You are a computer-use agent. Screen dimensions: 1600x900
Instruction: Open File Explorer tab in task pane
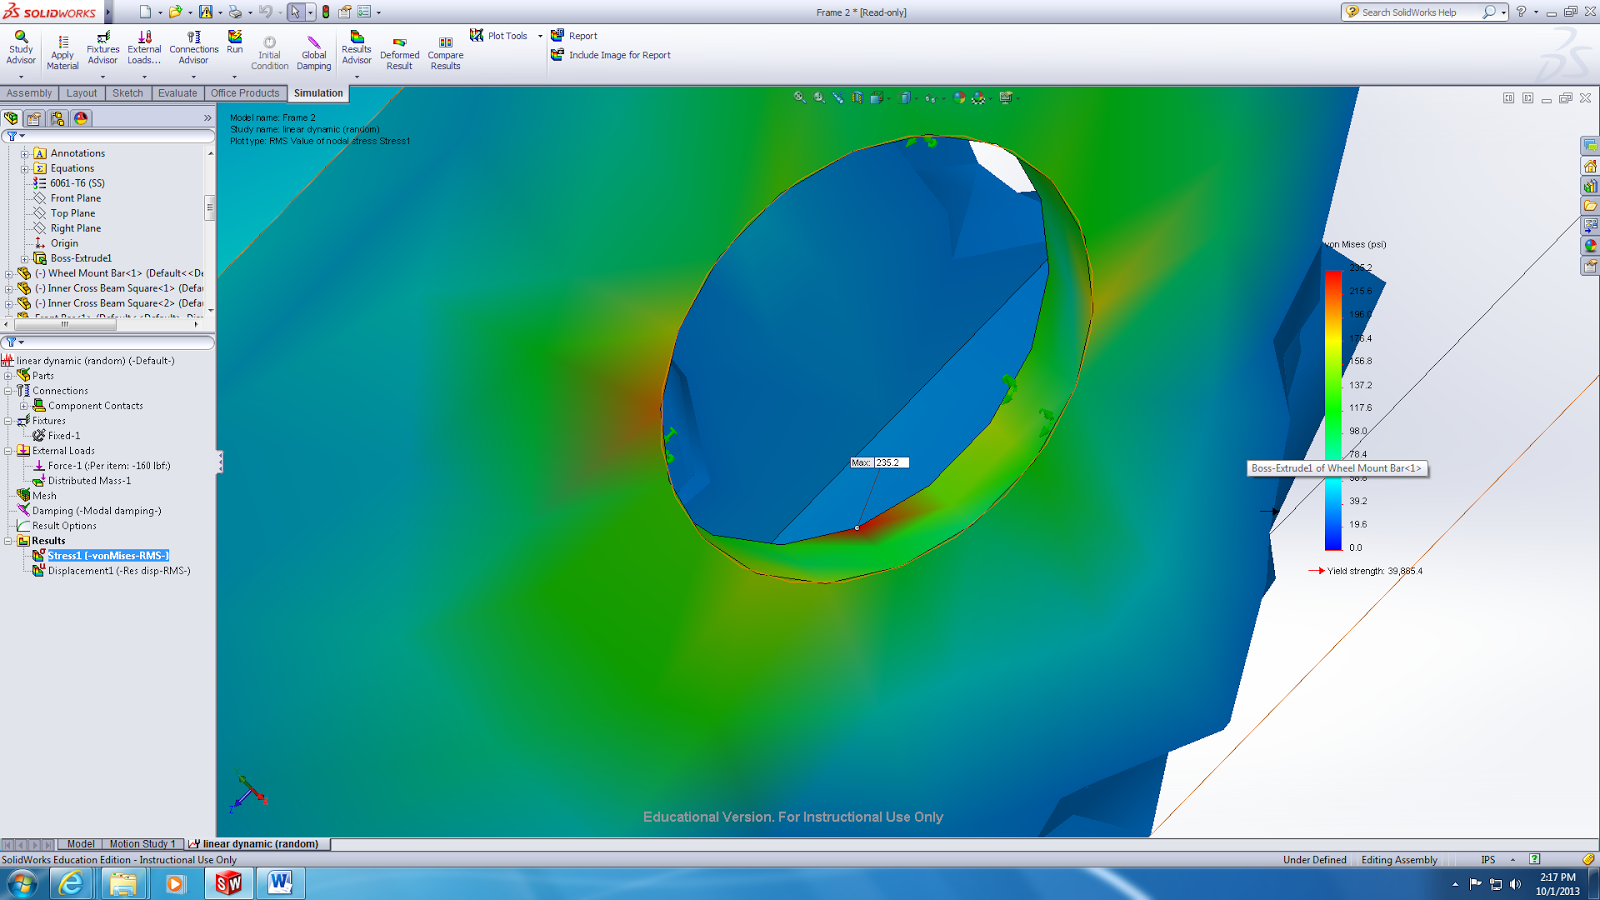1590,206
